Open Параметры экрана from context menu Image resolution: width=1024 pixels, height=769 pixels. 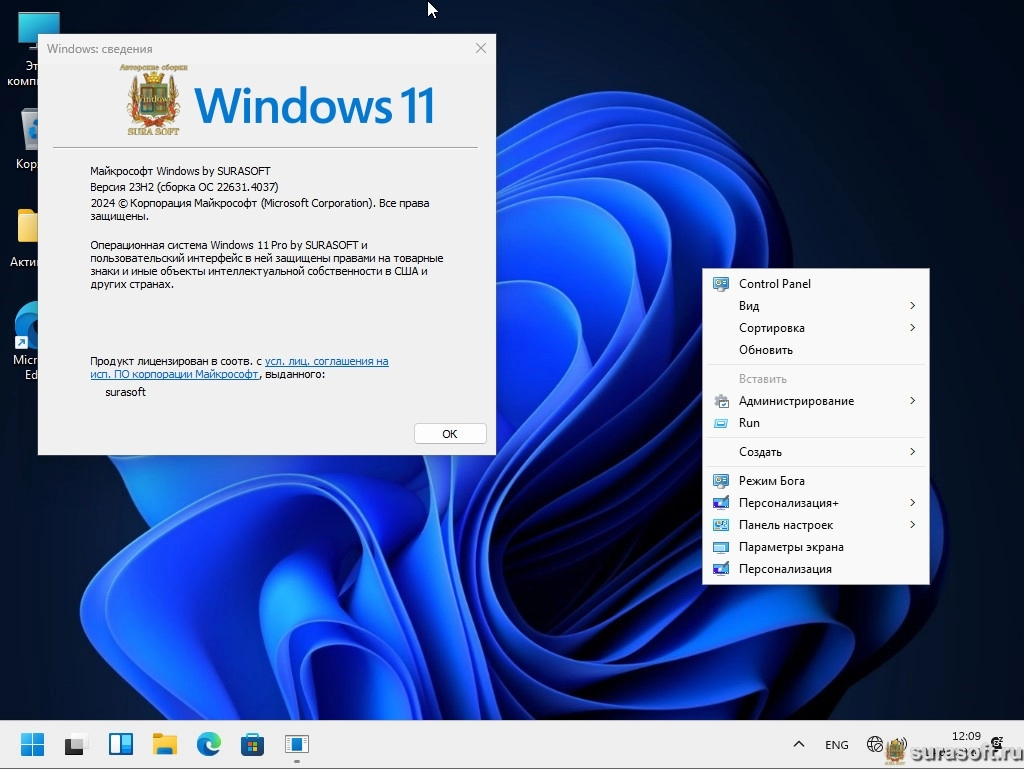791,547
